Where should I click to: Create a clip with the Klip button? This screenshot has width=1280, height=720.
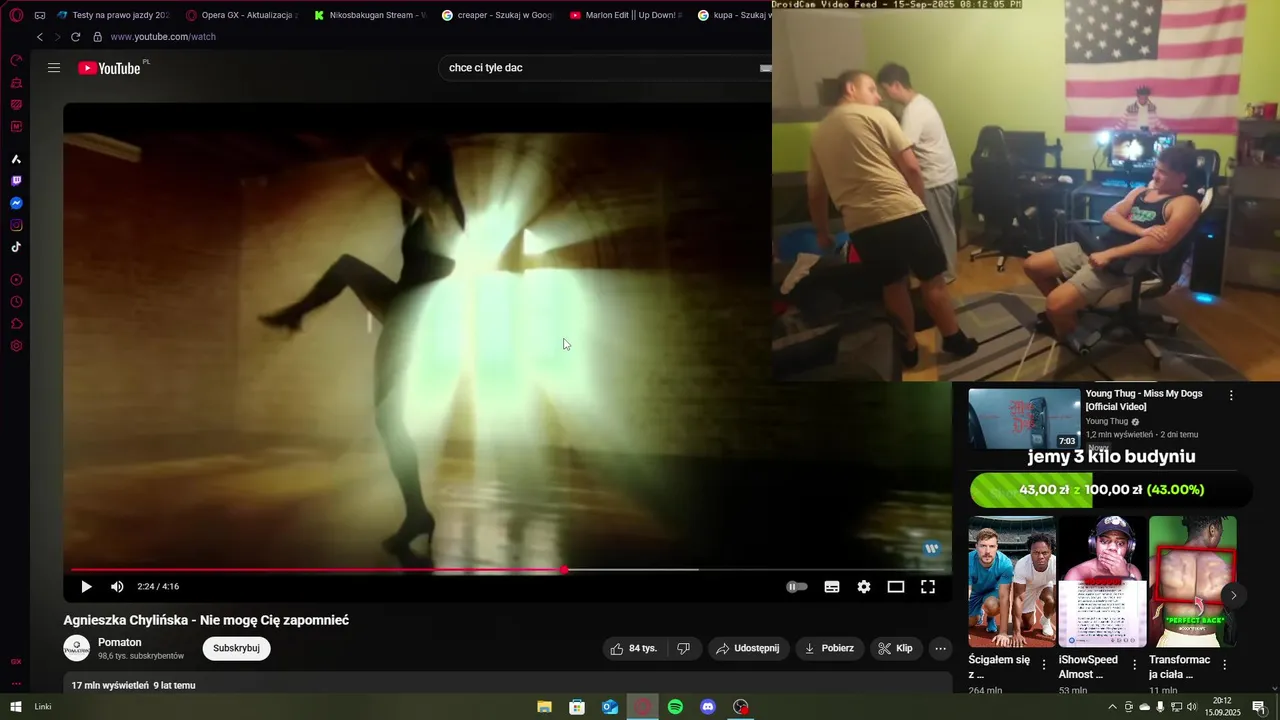[x=896, y=648]
